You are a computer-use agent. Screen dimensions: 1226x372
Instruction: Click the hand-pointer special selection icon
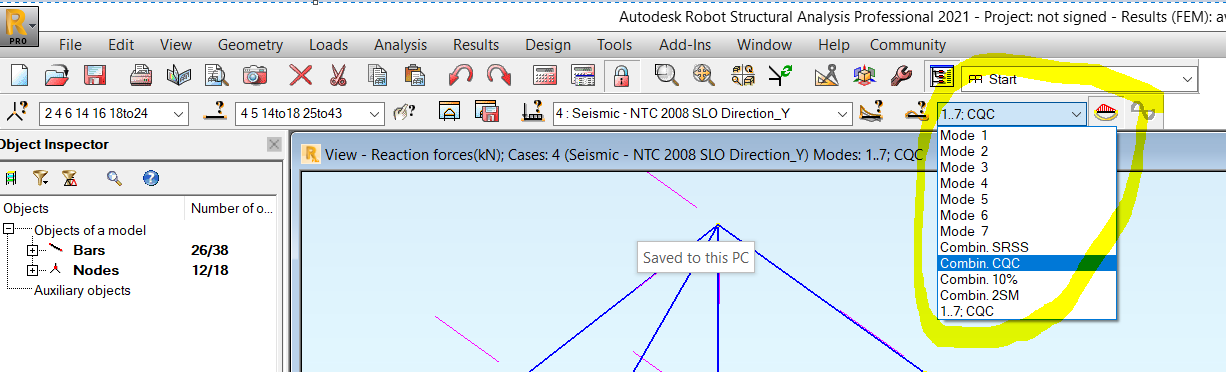404,113
